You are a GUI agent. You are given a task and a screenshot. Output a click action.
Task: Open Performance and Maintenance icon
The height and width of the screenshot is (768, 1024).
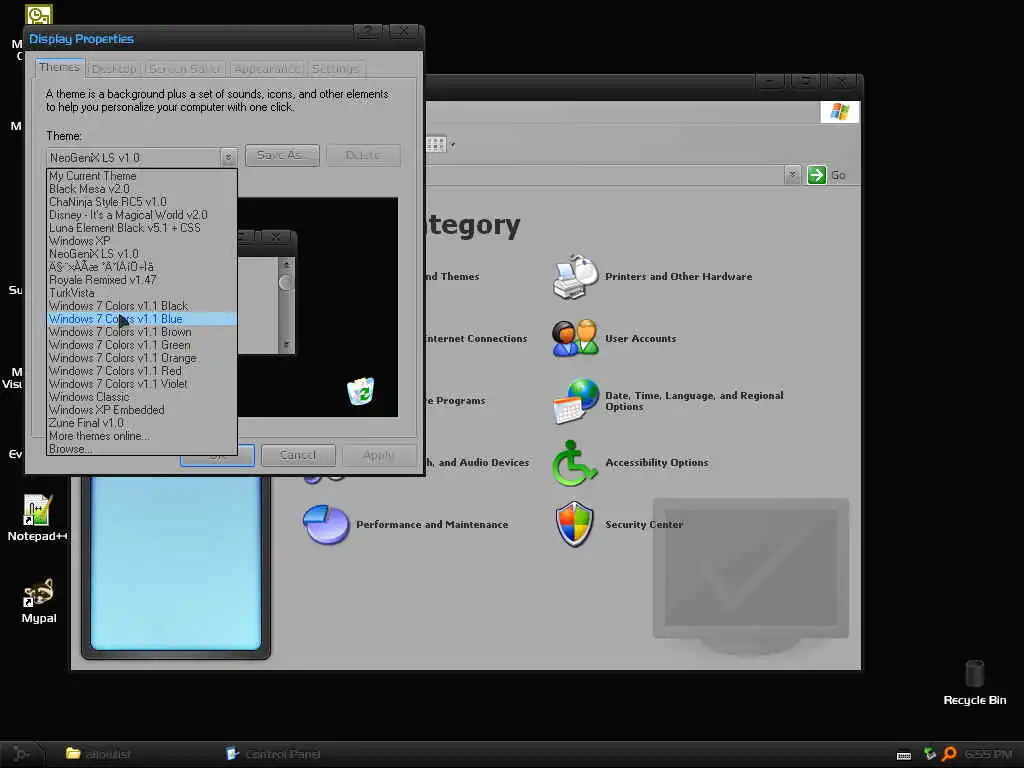tap(326, 524)
